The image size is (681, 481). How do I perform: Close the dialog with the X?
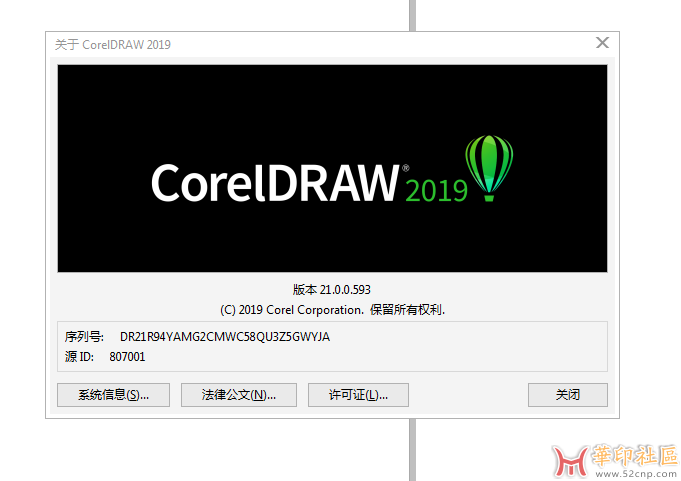602,43
